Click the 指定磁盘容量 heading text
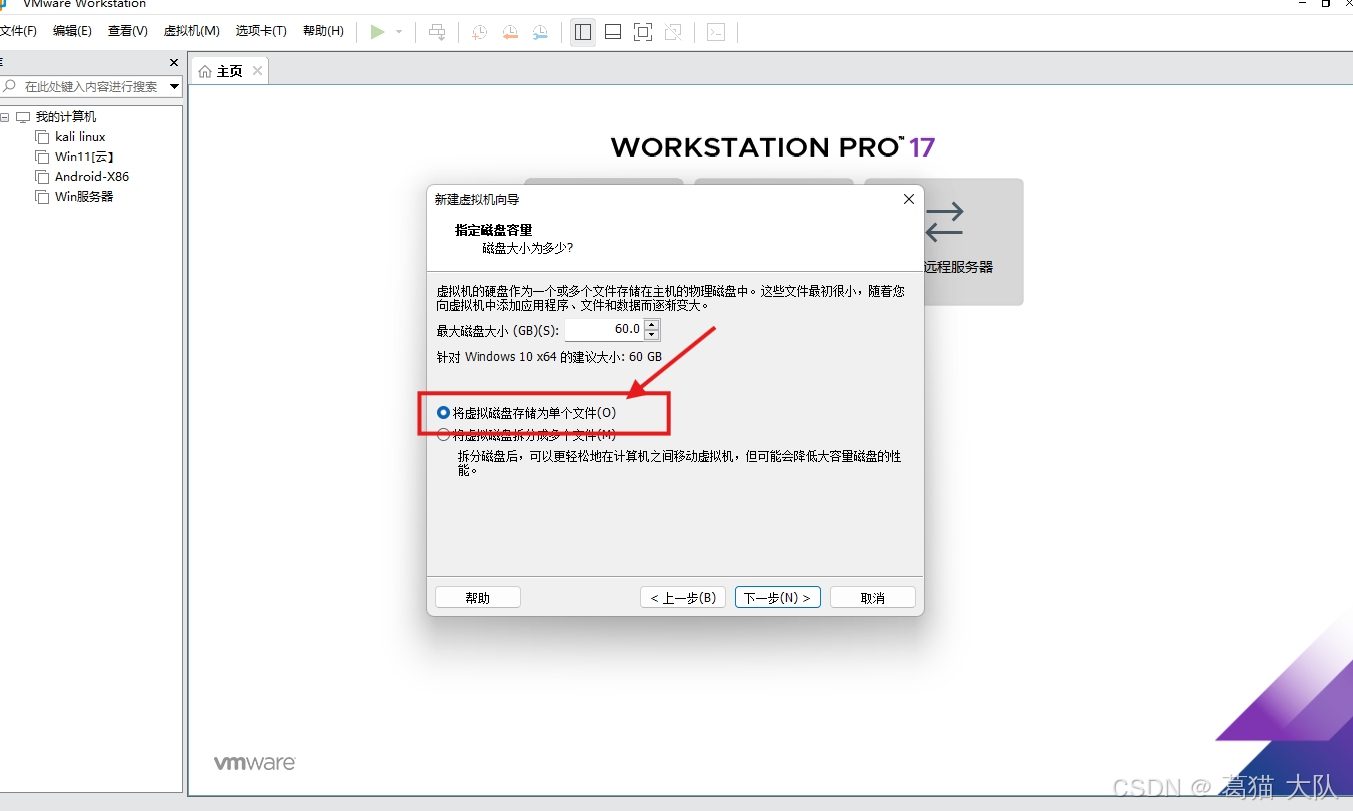1353x811 pixels. (494, 230)
